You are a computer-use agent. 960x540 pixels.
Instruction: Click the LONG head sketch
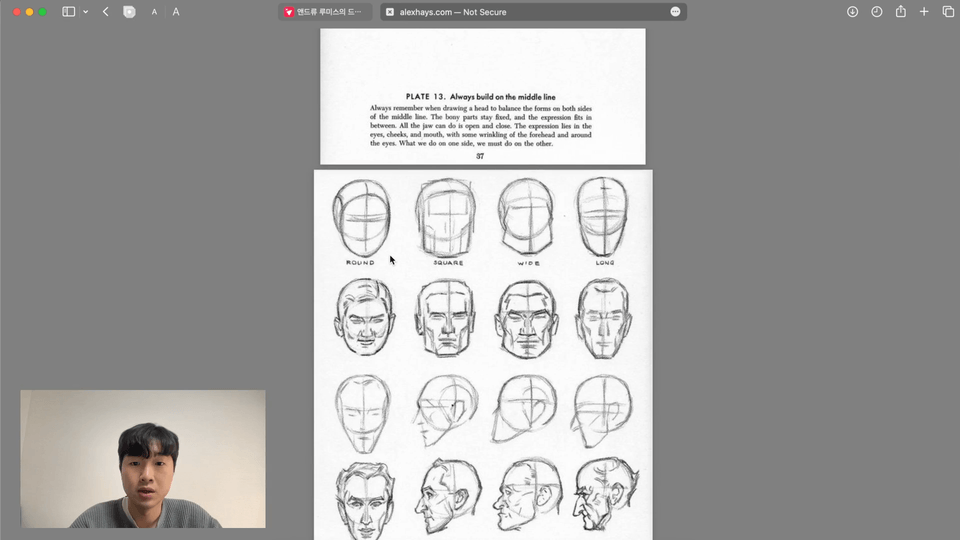pos(603,217)
